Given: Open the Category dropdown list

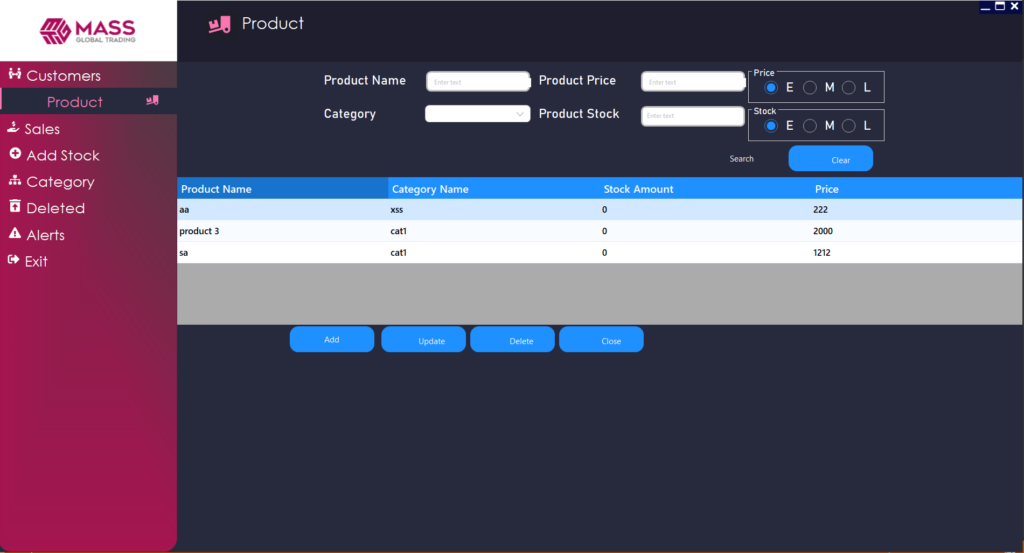Looking at the screenshot, I should (x=477, y=114).
